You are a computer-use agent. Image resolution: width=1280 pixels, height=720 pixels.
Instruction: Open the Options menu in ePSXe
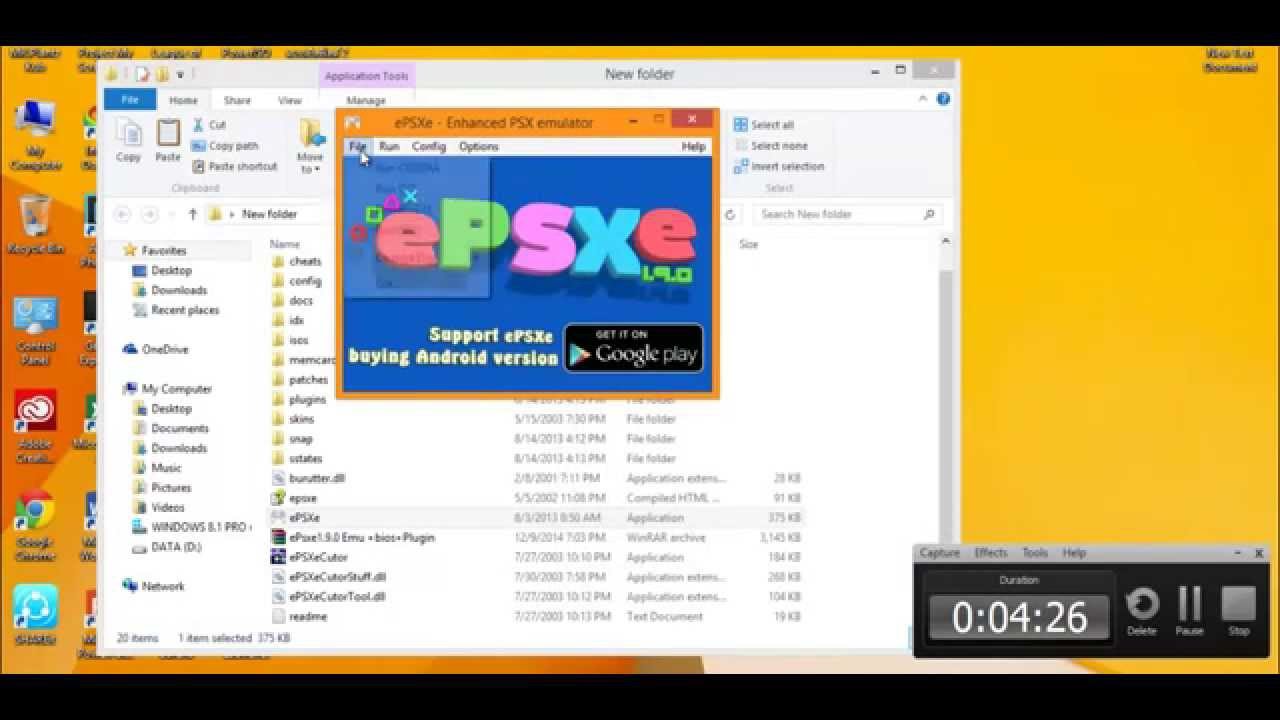tap(479, 146)
